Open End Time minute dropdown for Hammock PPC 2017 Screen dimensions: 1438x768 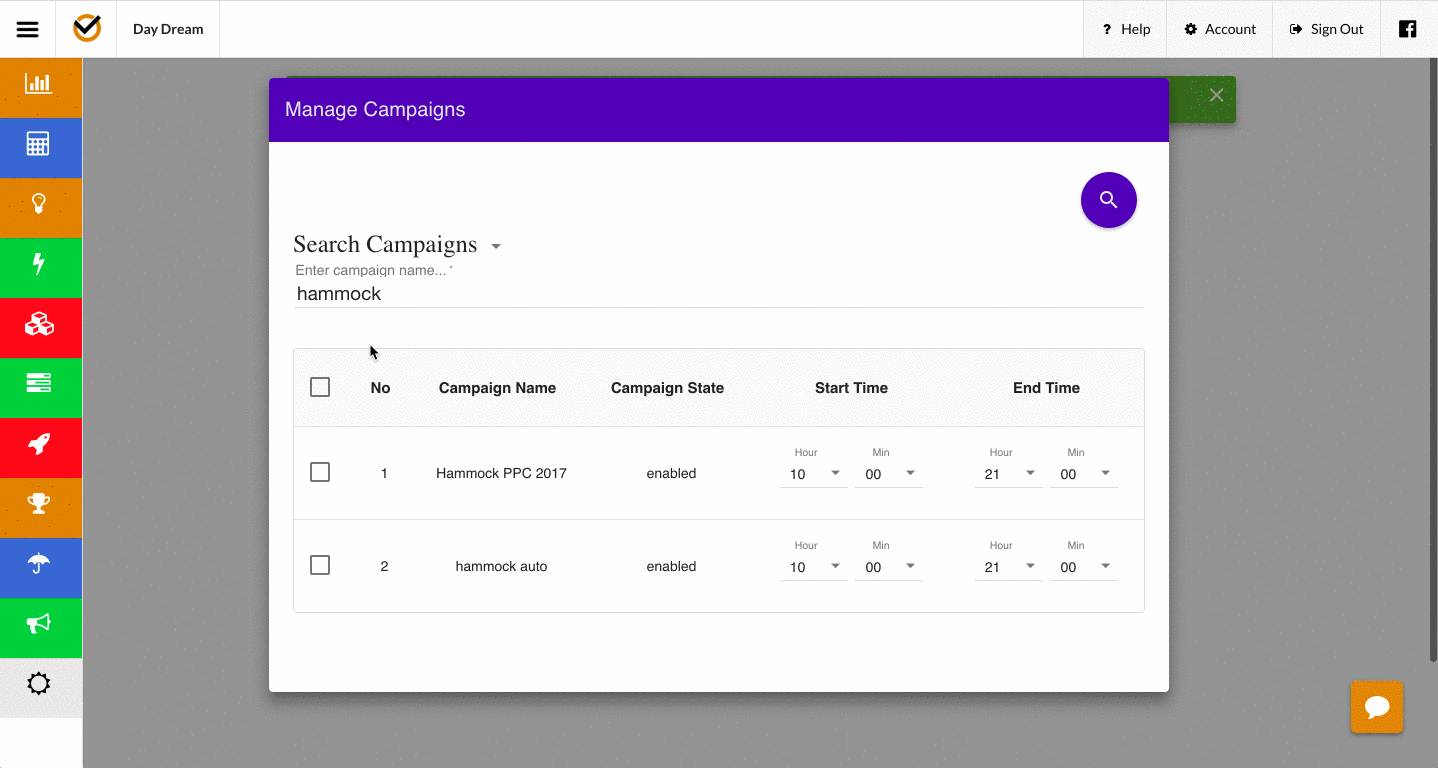point(1084,474)
